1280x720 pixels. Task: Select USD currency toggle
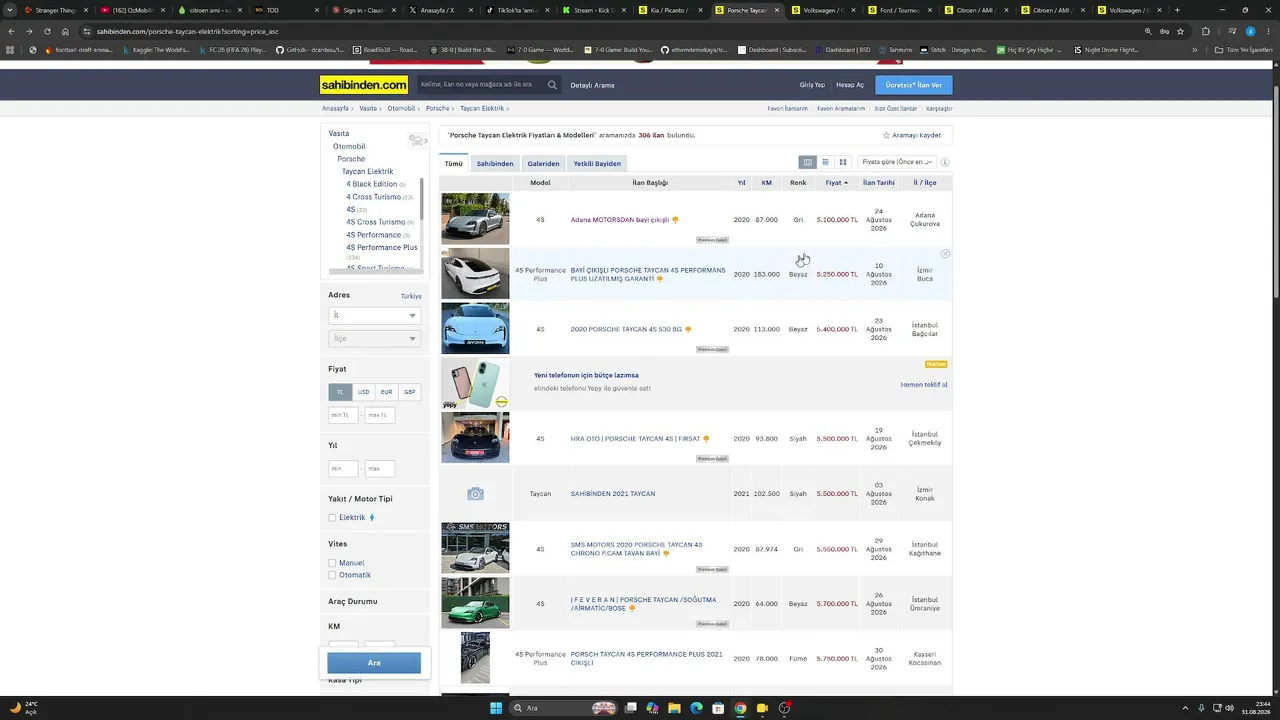364,392
